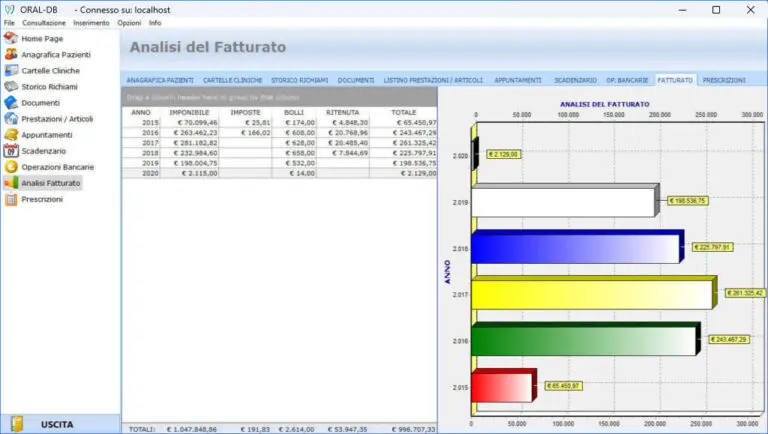
Task: Click the yellow 2017 chart bar
Action: [x=593, y=294]
